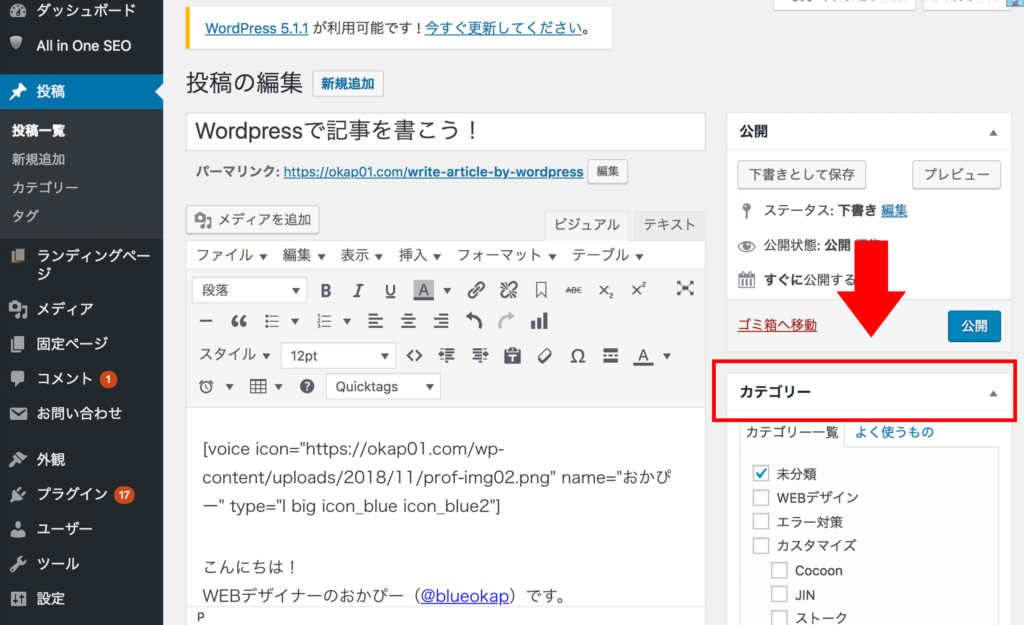Screen dimensions: 1024x625
Task: Open the フォーマット menu
Action: click(x=506, y=255)
